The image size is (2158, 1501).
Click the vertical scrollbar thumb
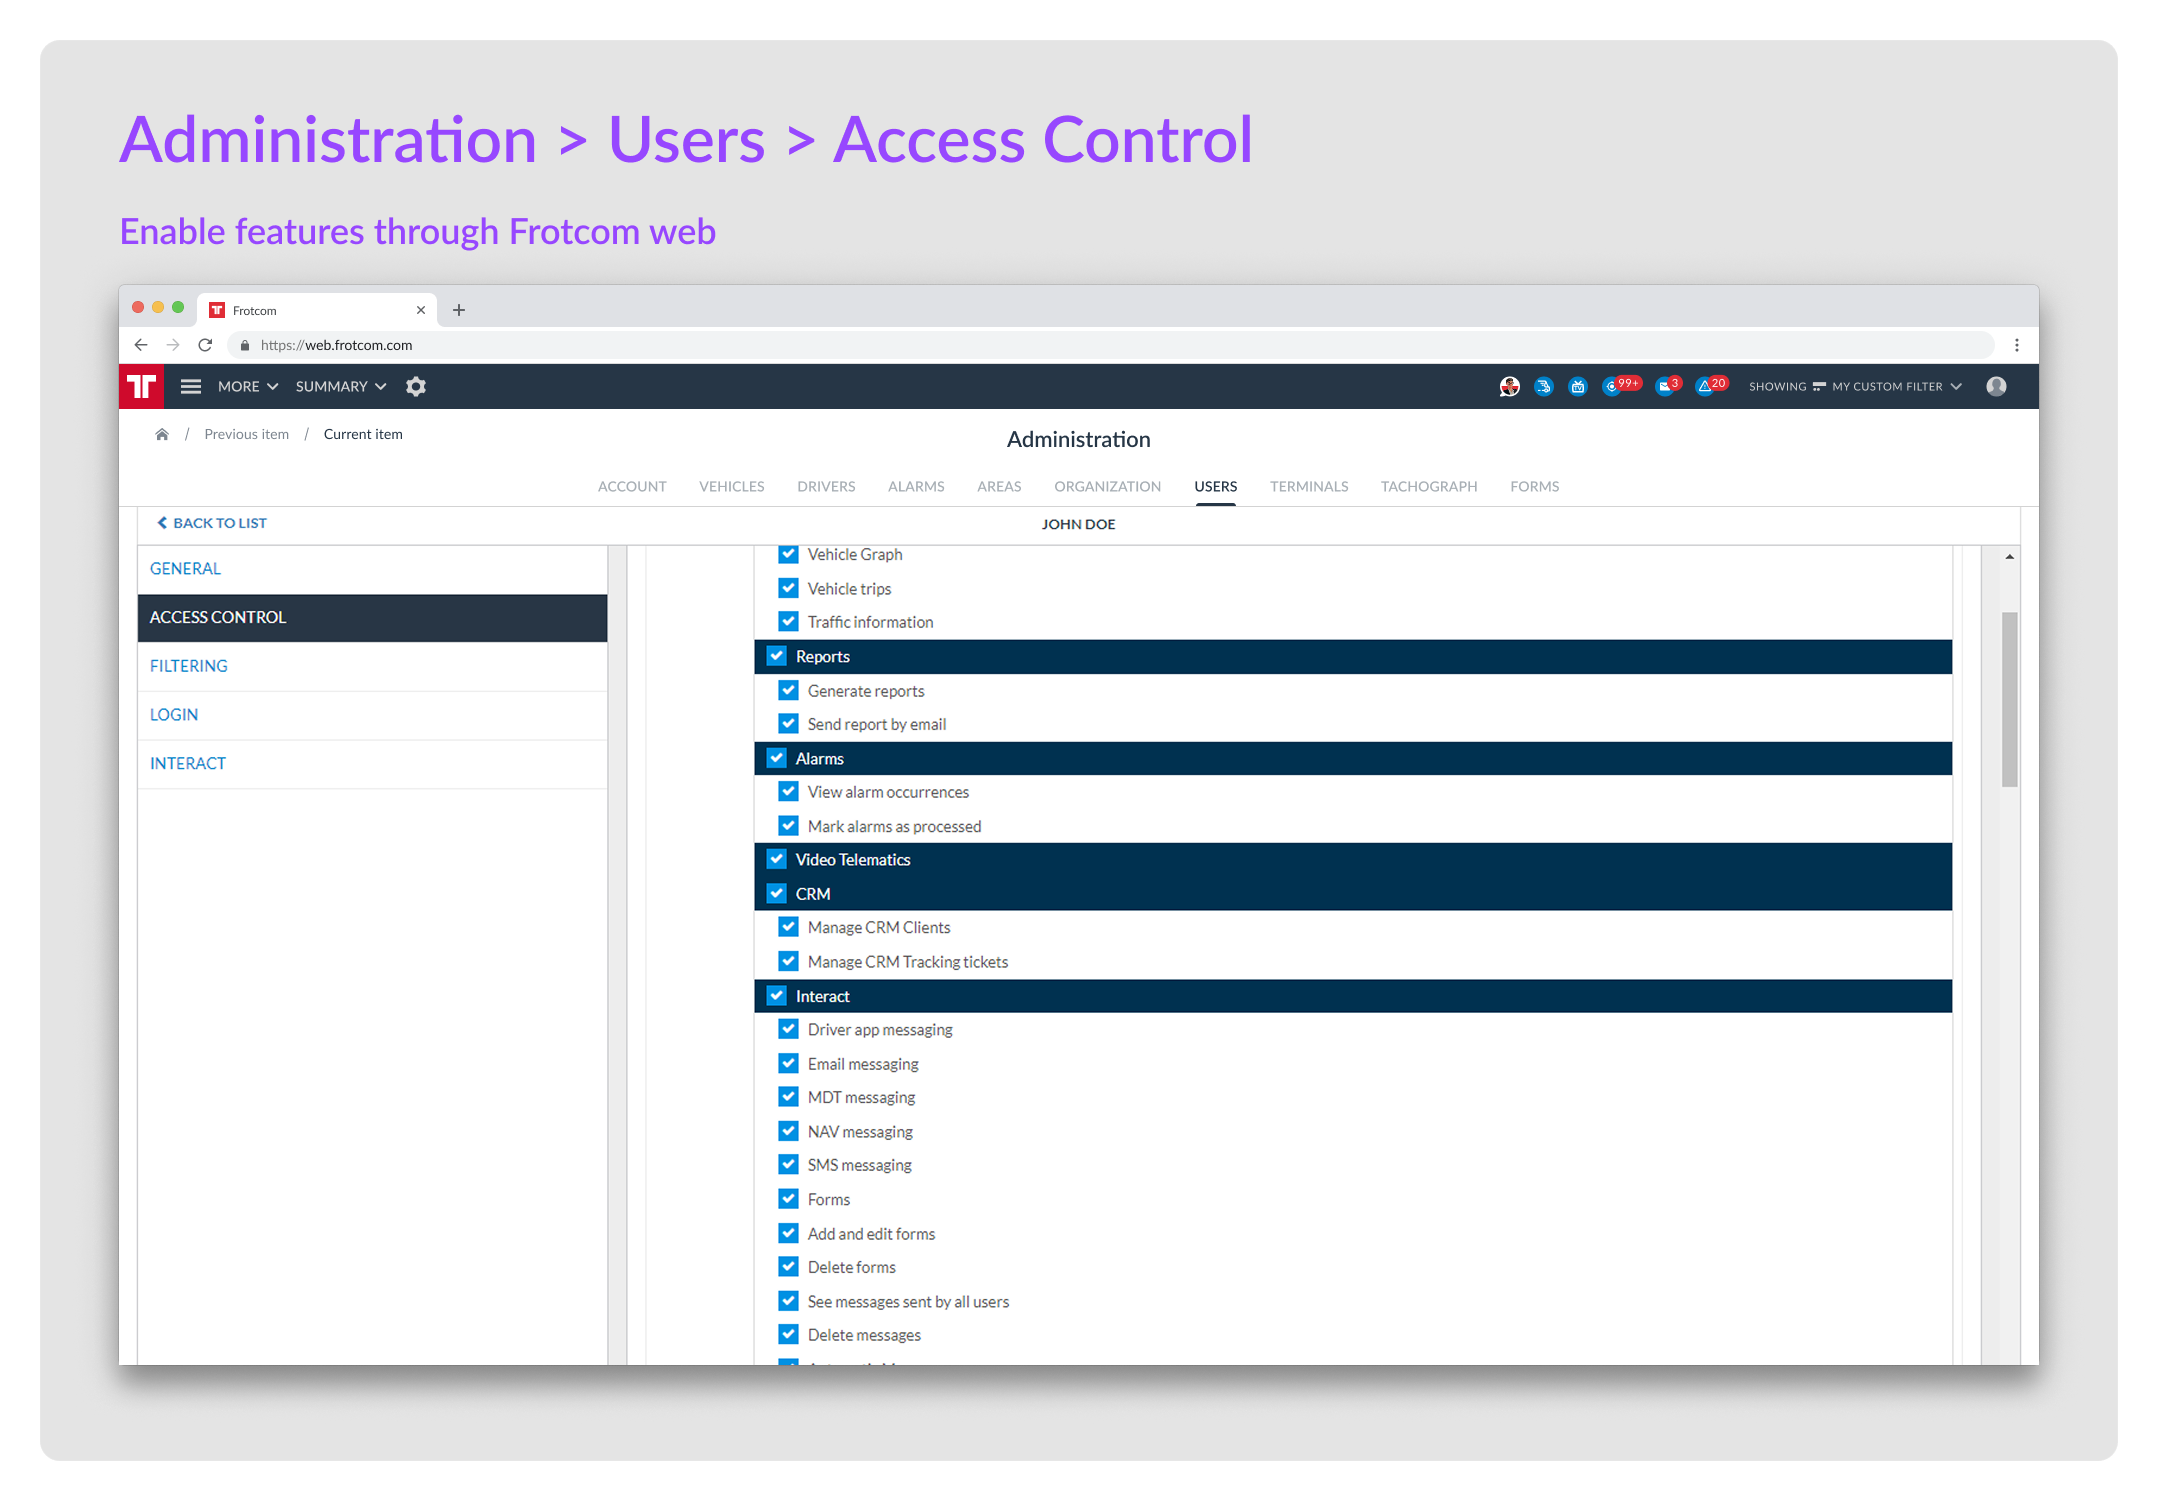(x=2009, y=699)
